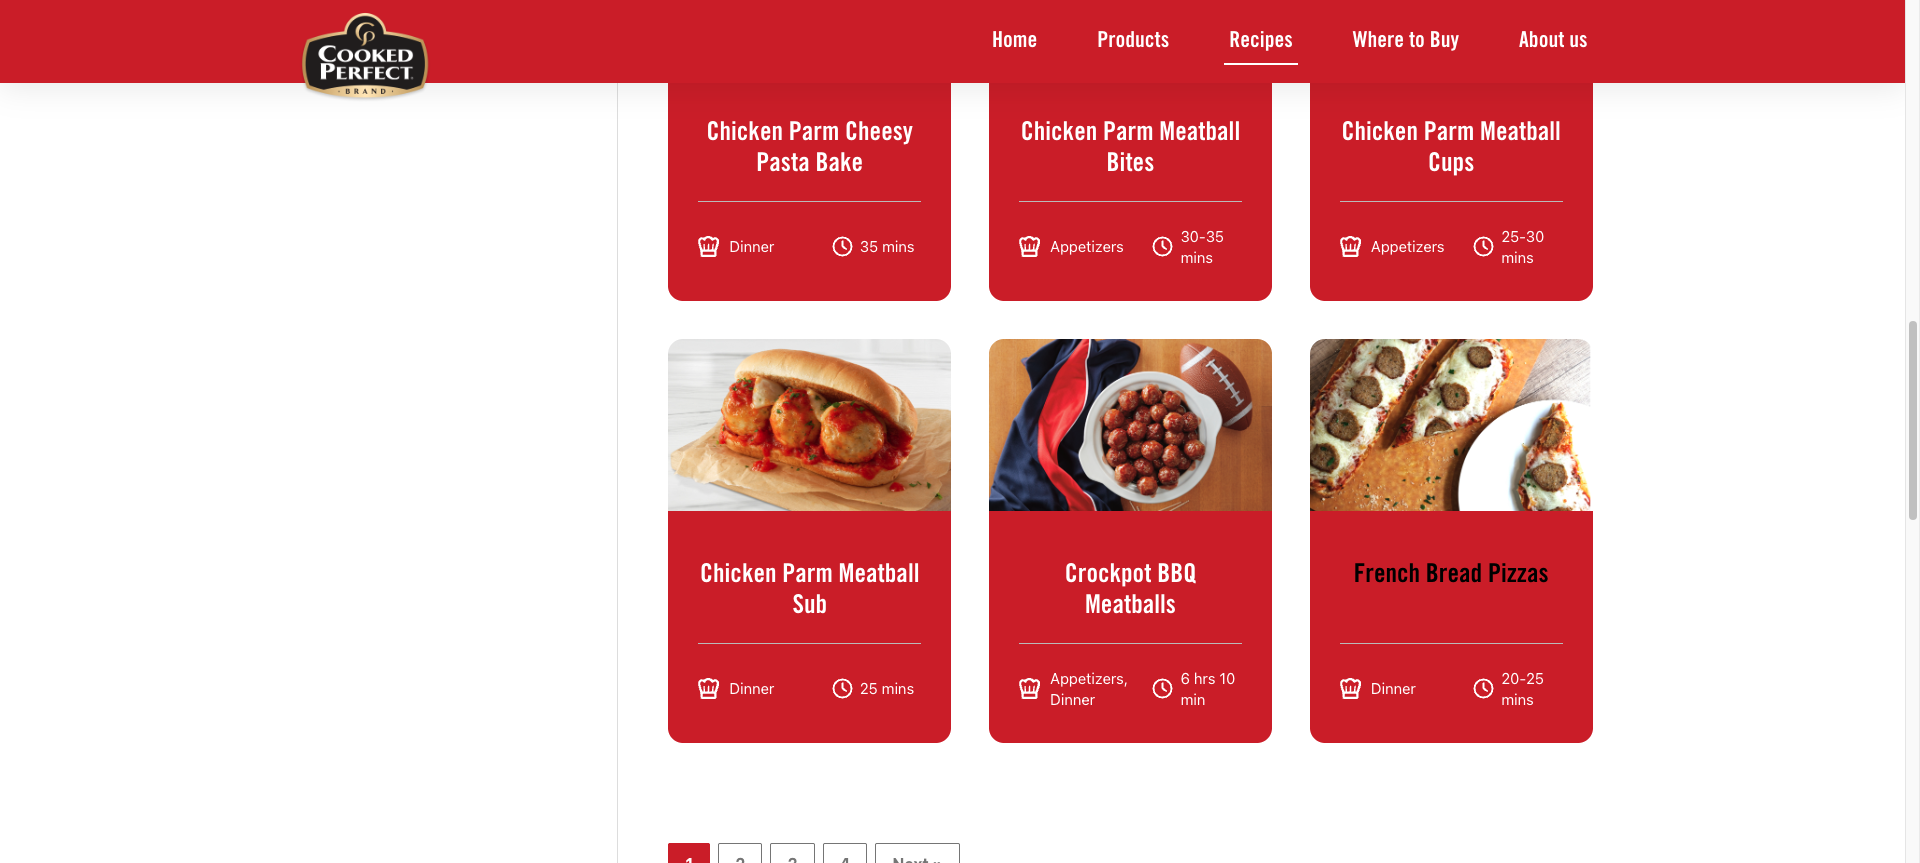Click clock icon beside 20-25 mins
The width and height of the screenshot is (1920, 863).
(x=1483, y=688)
